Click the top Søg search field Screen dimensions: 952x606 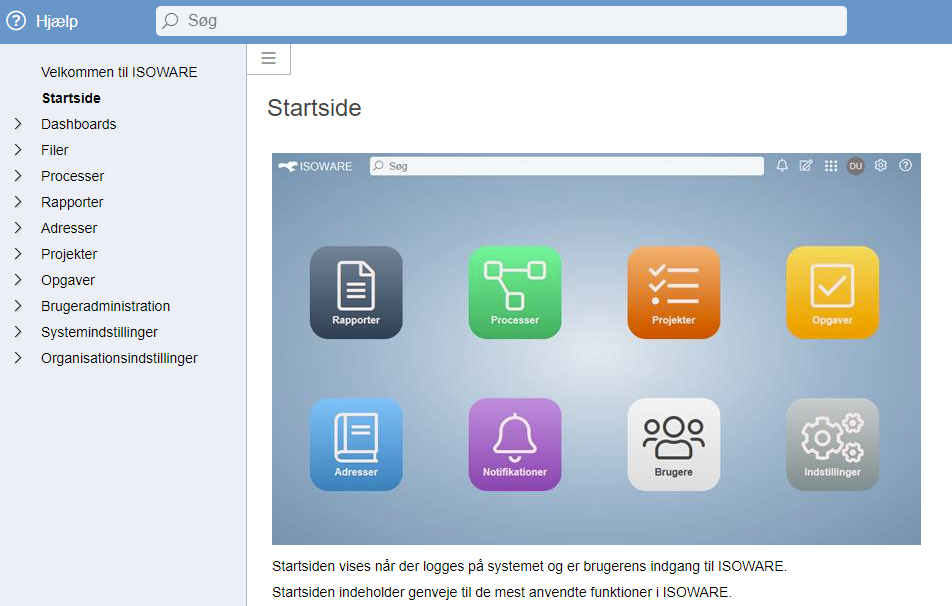[501, 21]
